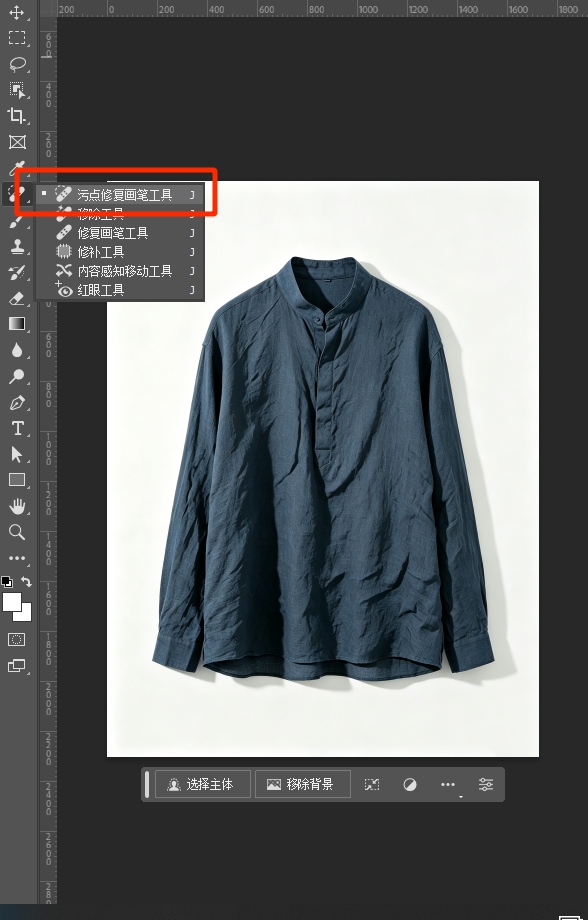Select the Brush tool
This screenshot has height=920, width=588.
[16, 221]
